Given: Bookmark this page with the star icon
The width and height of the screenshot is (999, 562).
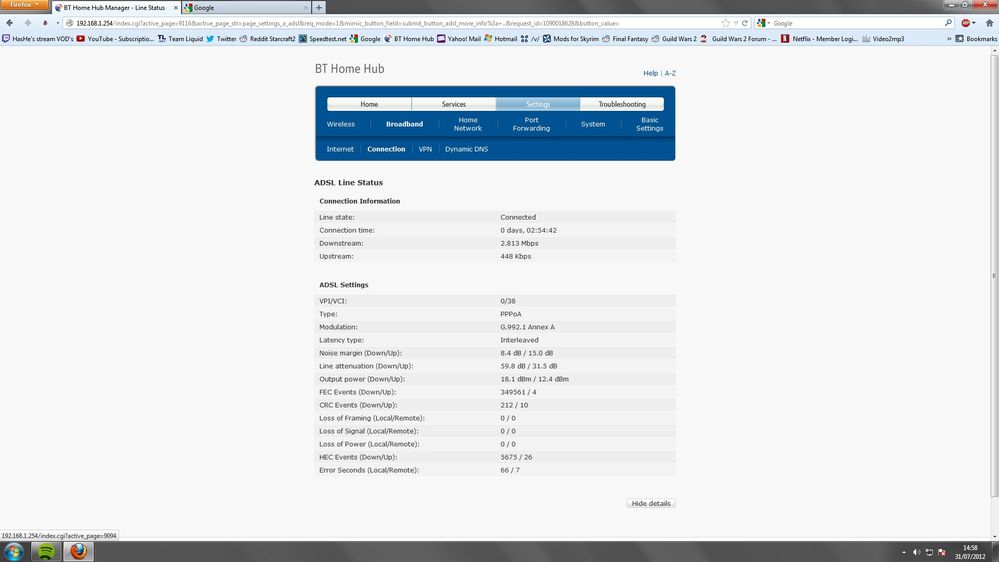Looking at the screenshot, I should click(x=725, y=23).
